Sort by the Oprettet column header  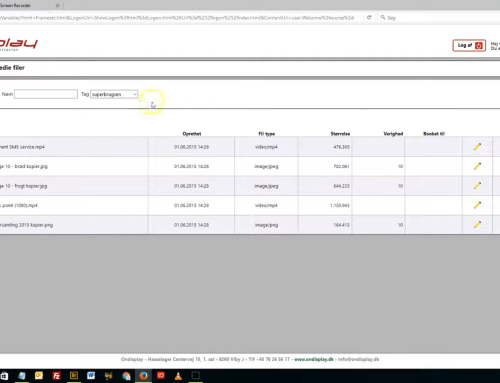pos(192,134)
